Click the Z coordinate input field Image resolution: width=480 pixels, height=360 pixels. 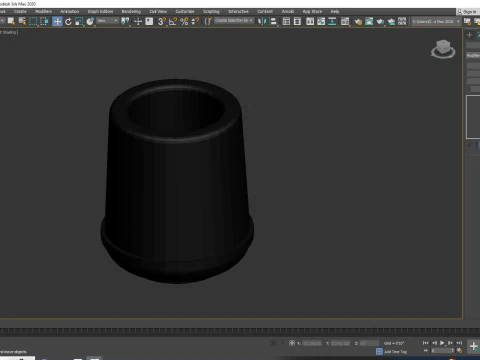(x=369, y=343)
